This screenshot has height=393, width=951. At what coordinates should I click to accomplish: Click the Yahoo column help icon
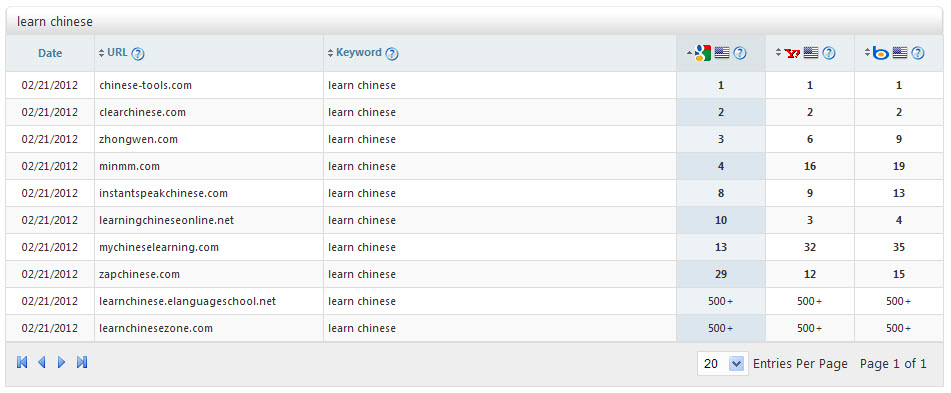pos(828,53)
